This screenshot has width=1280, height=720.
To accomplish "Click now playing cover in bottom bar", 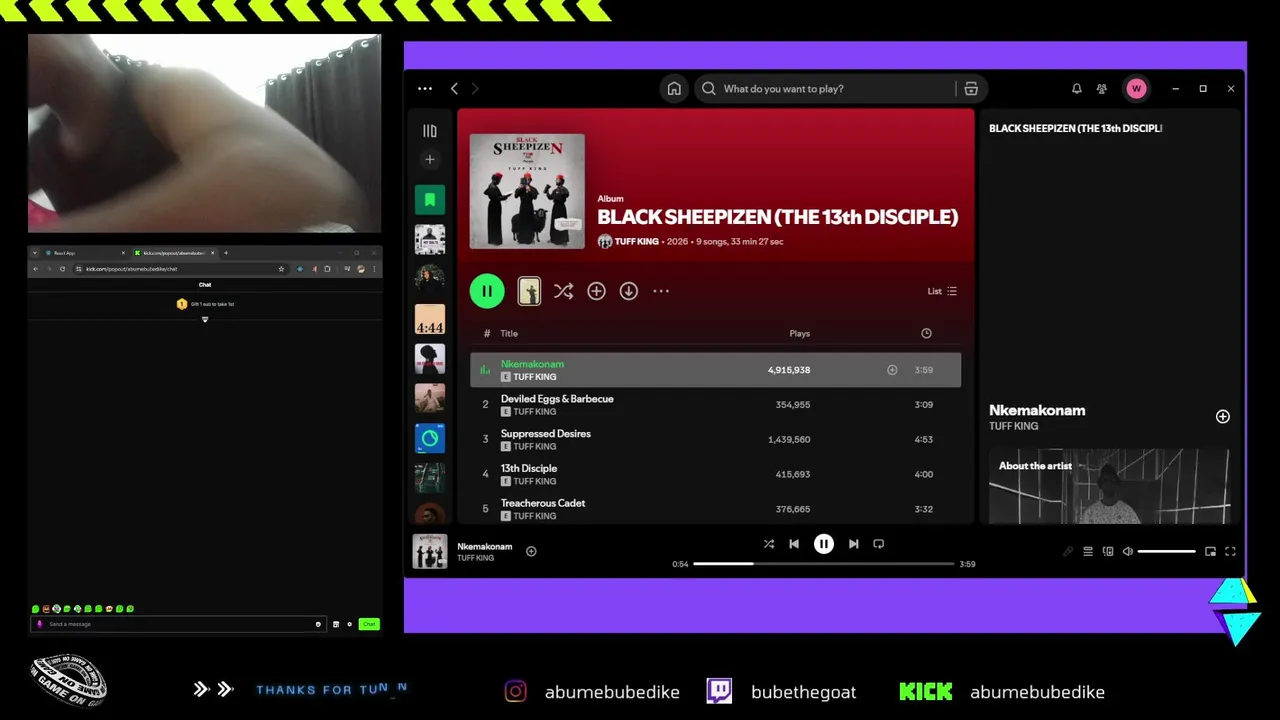I will [430, 551].
